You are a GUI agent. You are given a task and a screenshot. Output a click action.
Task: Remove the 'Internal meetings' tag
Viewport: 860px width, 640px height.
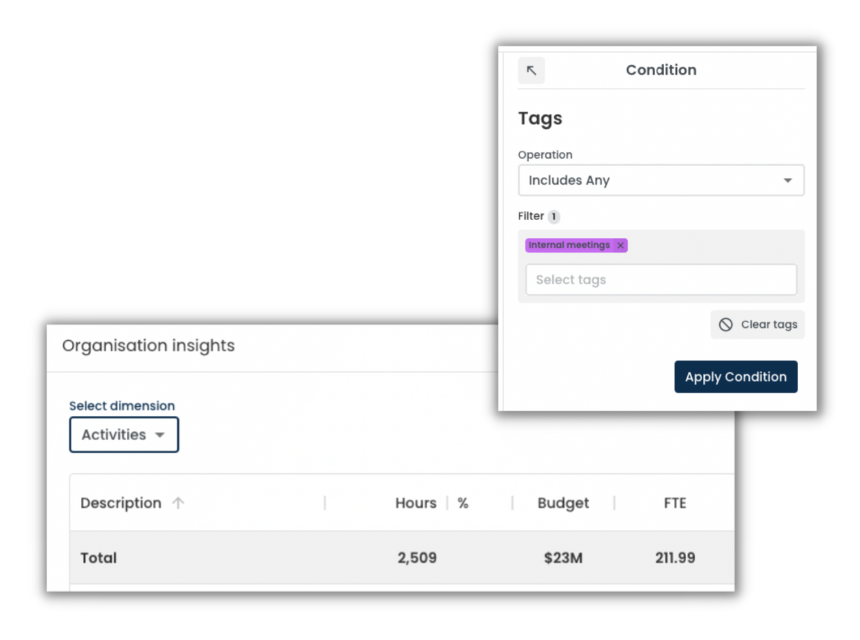620,245
